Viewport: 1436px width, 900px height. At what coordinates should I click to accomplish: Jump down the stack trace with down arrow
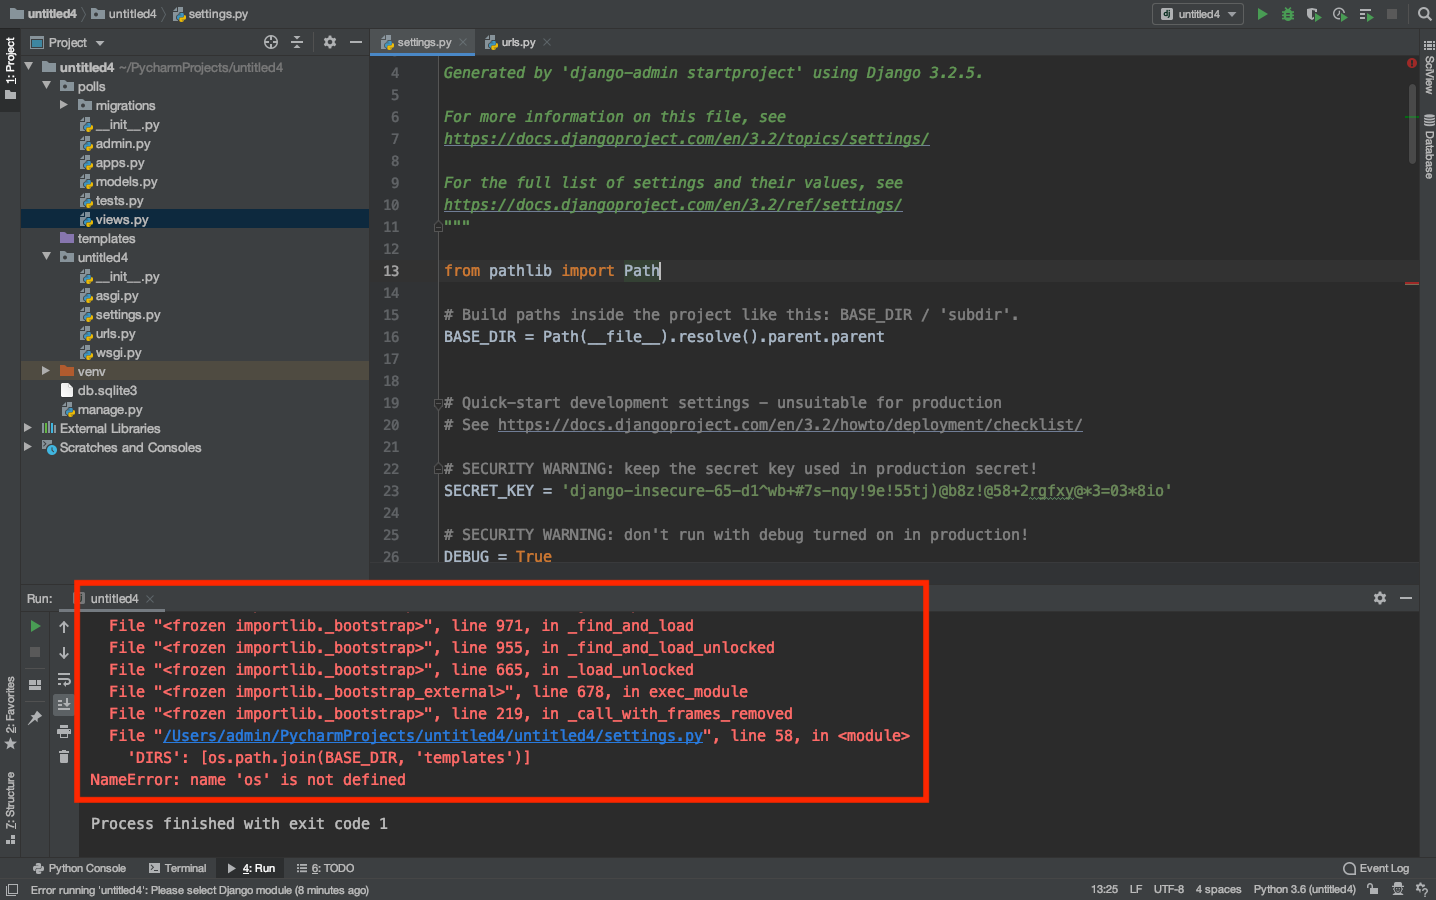coord(64,652)
